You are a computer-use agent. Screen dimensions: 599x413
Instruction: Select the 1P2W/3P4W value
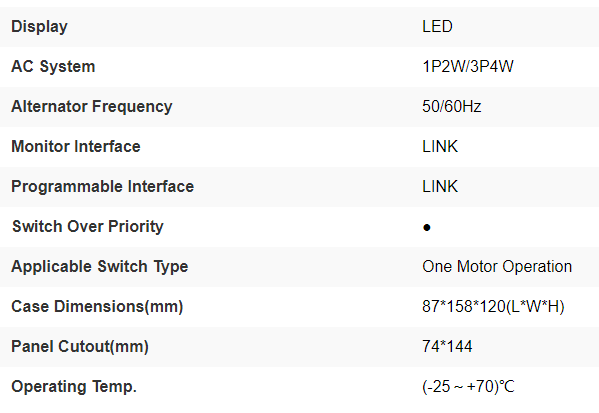click(468, 66)
